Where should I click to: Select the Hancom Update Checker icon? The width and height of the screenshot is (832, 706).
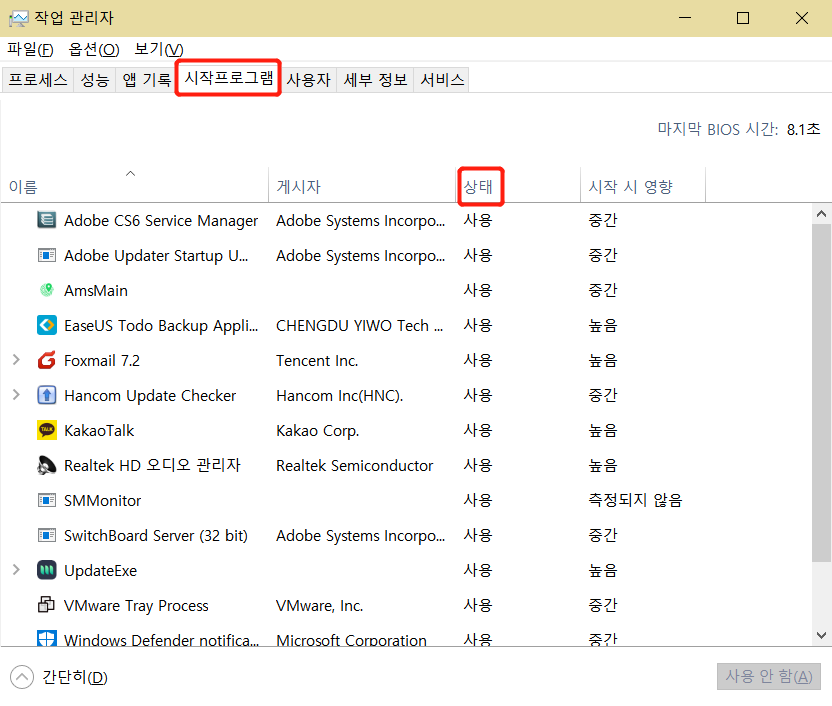point(46,396)
